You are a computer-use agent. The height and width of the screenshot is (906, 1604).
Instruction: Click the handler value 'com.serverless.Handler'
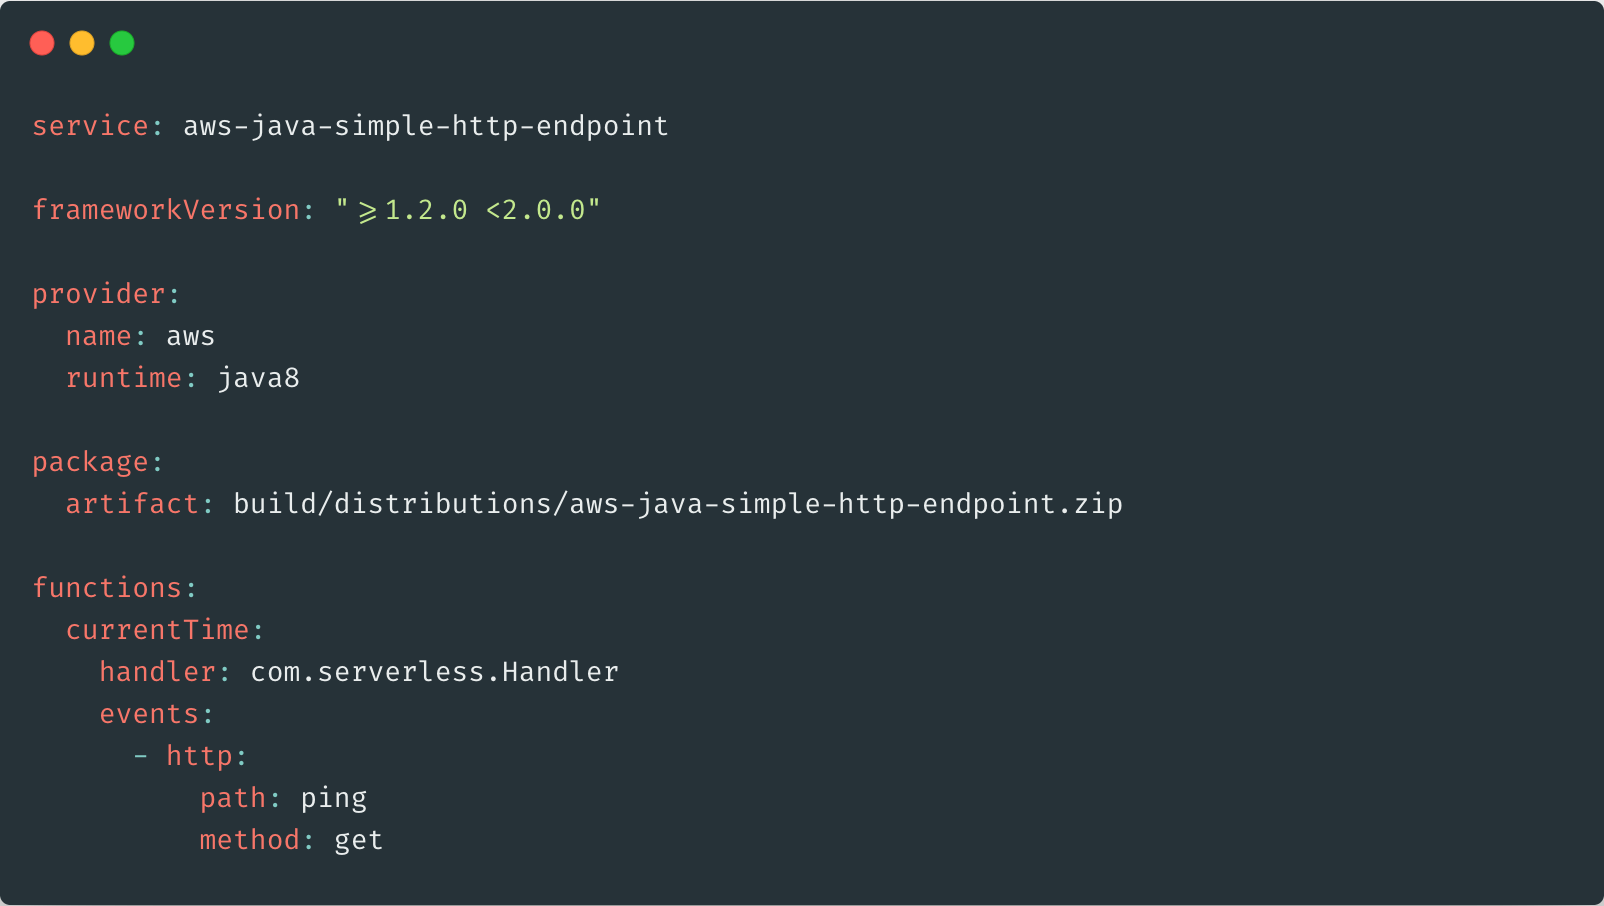tap(434, 672)
